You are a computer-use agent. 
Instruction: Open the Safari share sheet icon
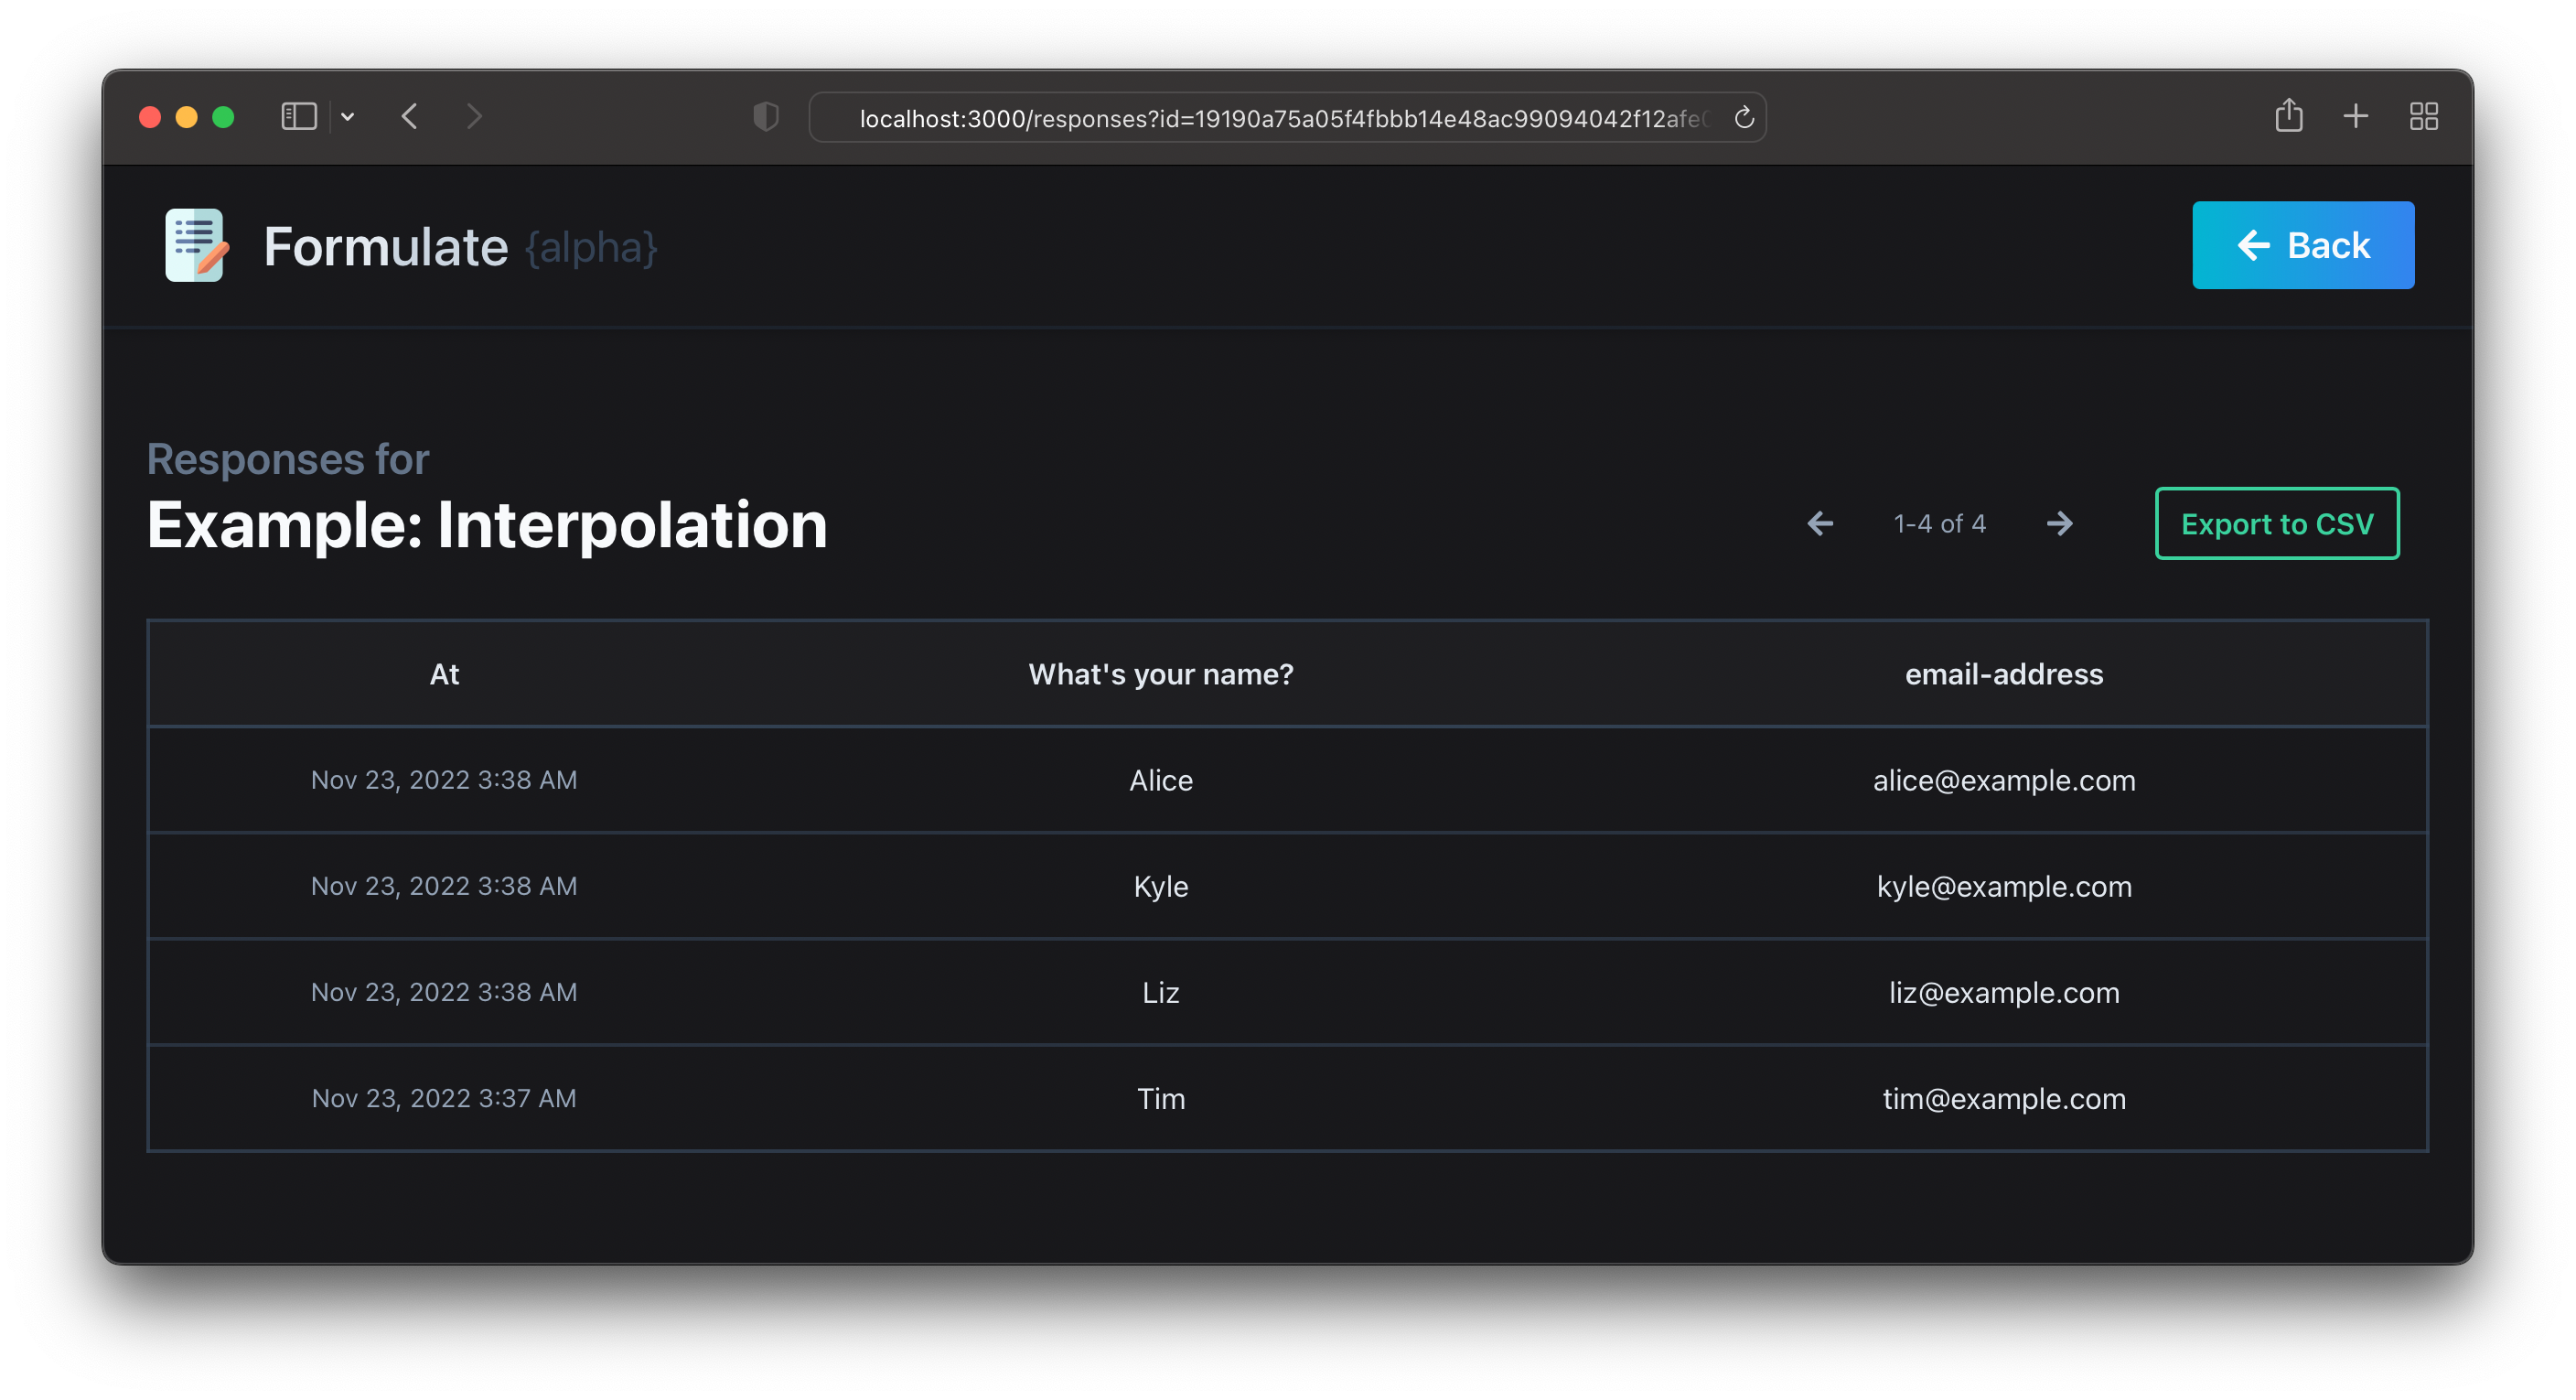(2288, 116)
